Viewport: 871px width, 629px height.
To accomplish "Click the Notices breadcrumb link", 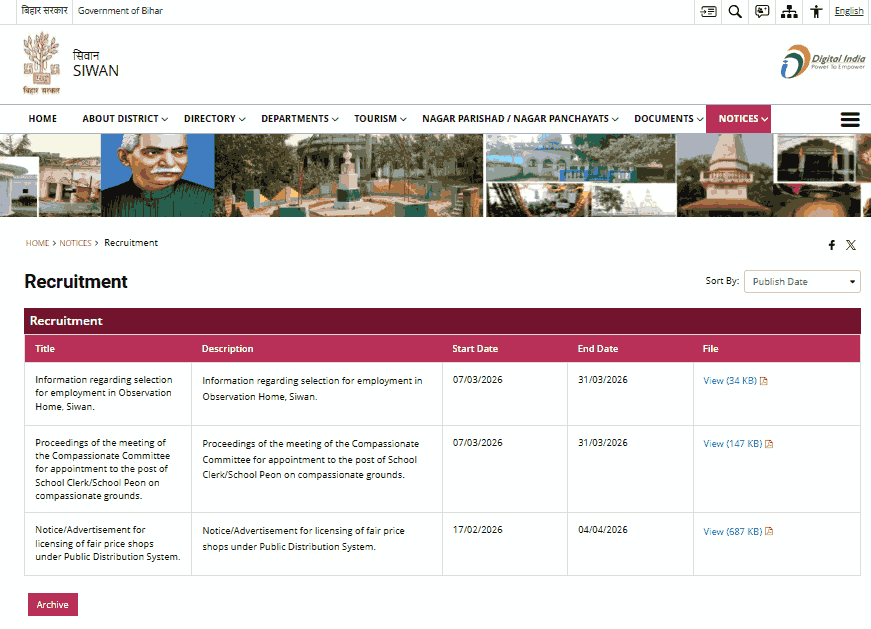I will 75,244.
